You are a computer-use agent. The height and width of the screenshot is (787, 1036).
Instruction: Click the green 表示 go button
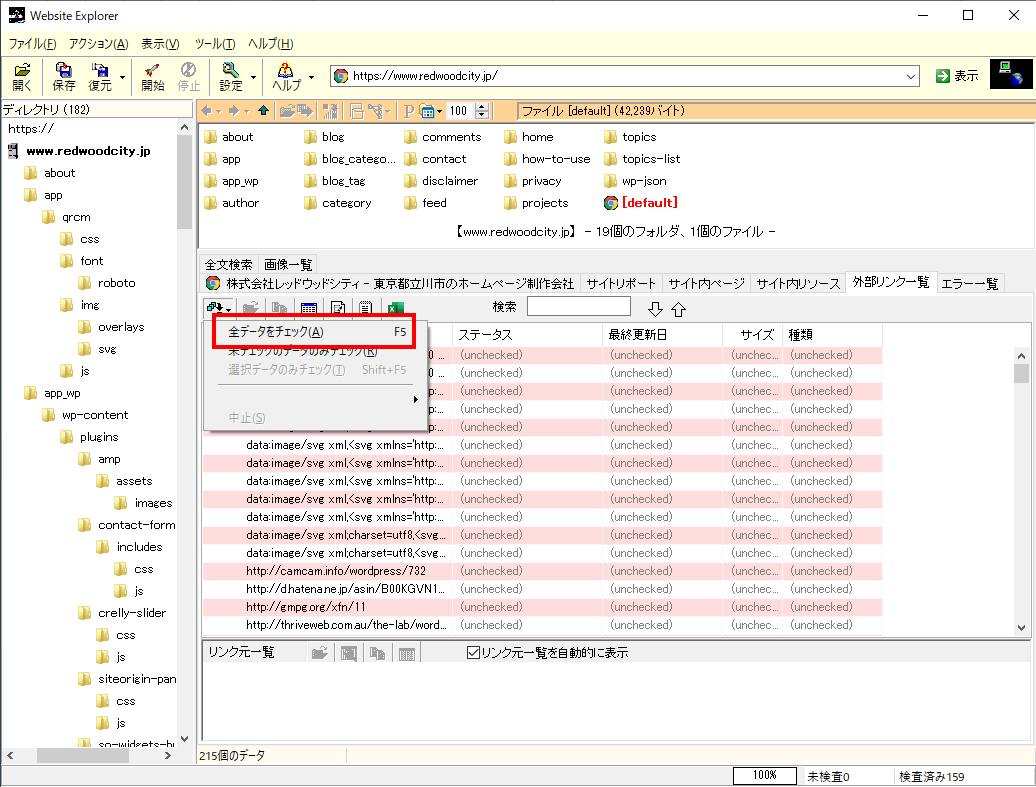tap(957, 76)
